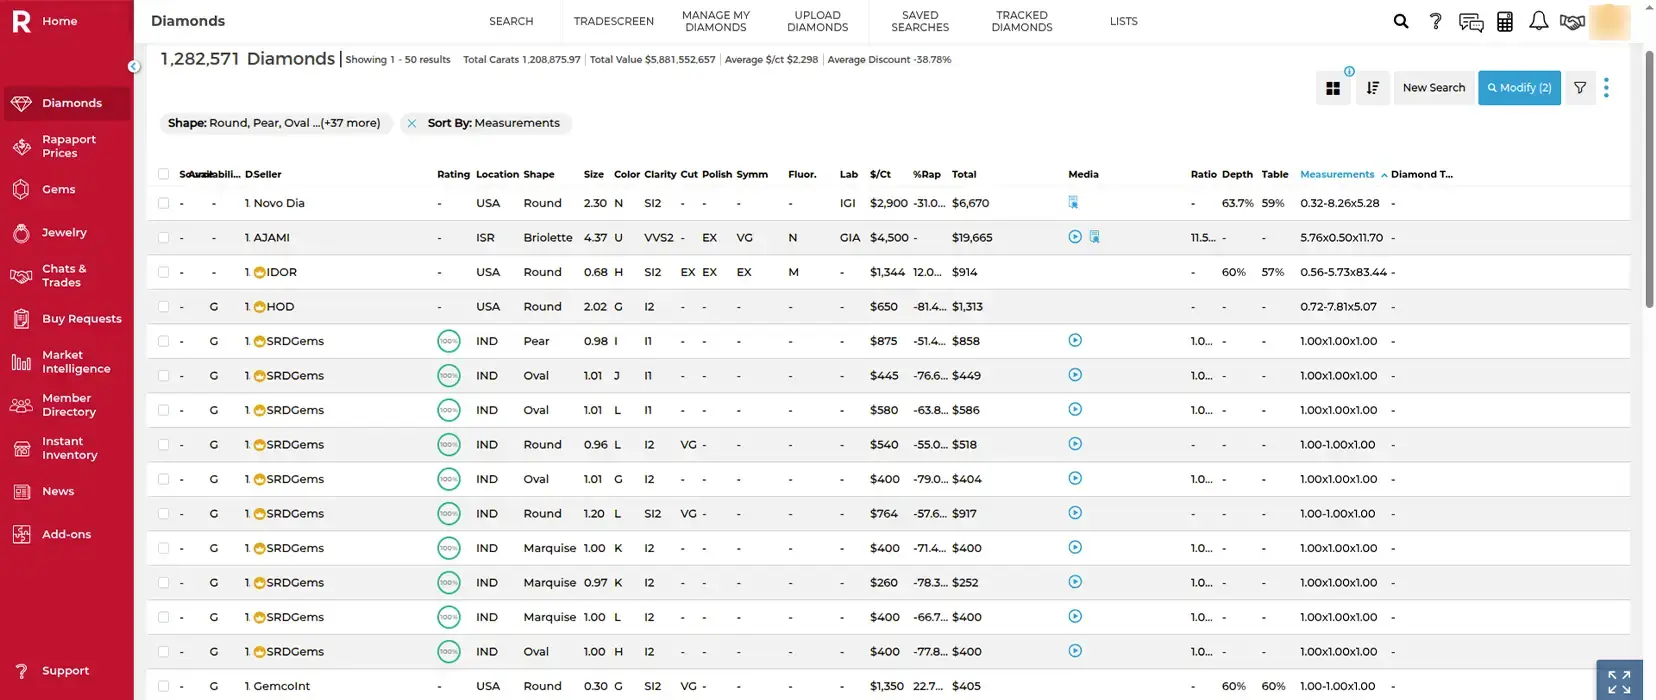
Task: Select the AJAMI row checkbox
Action: point(164,238)
